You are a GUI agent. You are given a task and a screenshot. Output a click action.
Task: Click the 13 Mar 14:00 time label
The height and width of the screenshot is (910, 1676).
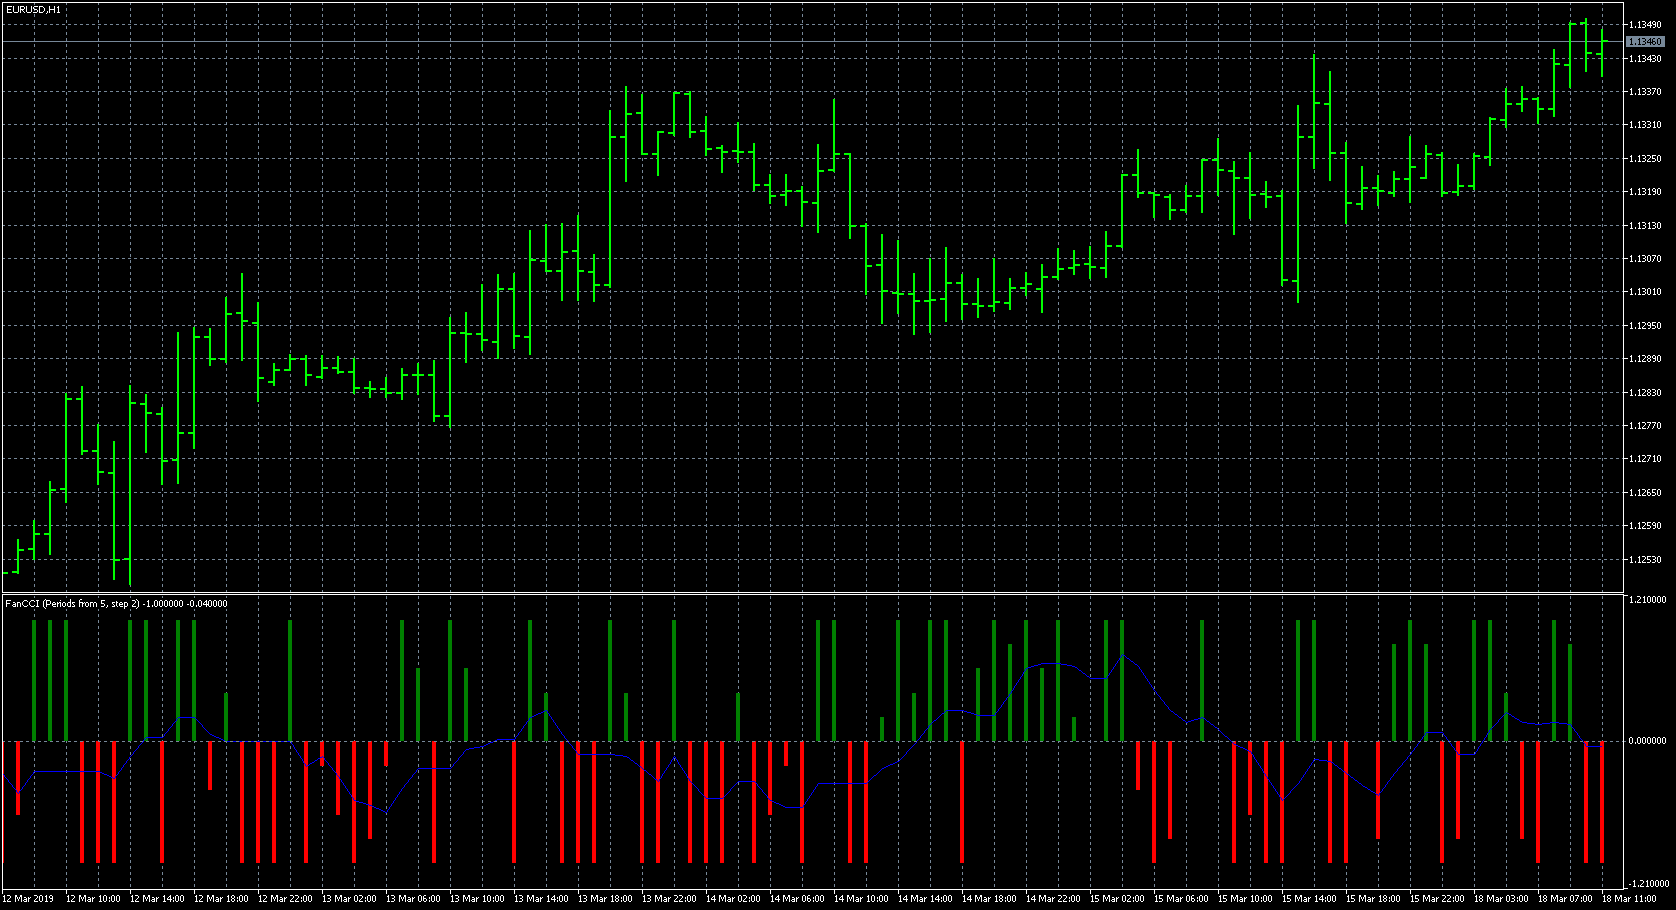(x=541, y=899)
